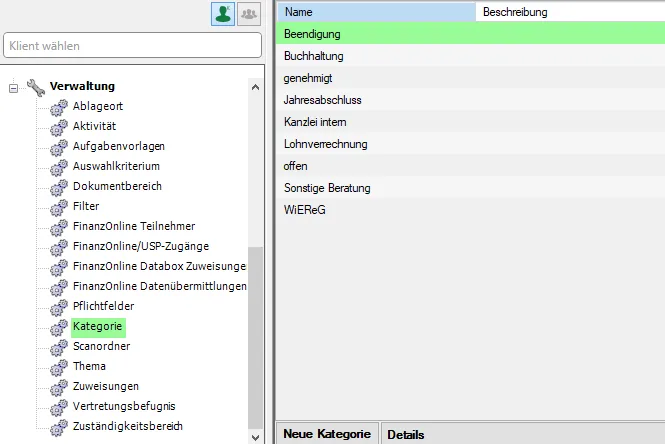Viewport: 665px width, 444px height.
Task: Open Zuweisungen in the tree
Action: (x=106, y=386)
